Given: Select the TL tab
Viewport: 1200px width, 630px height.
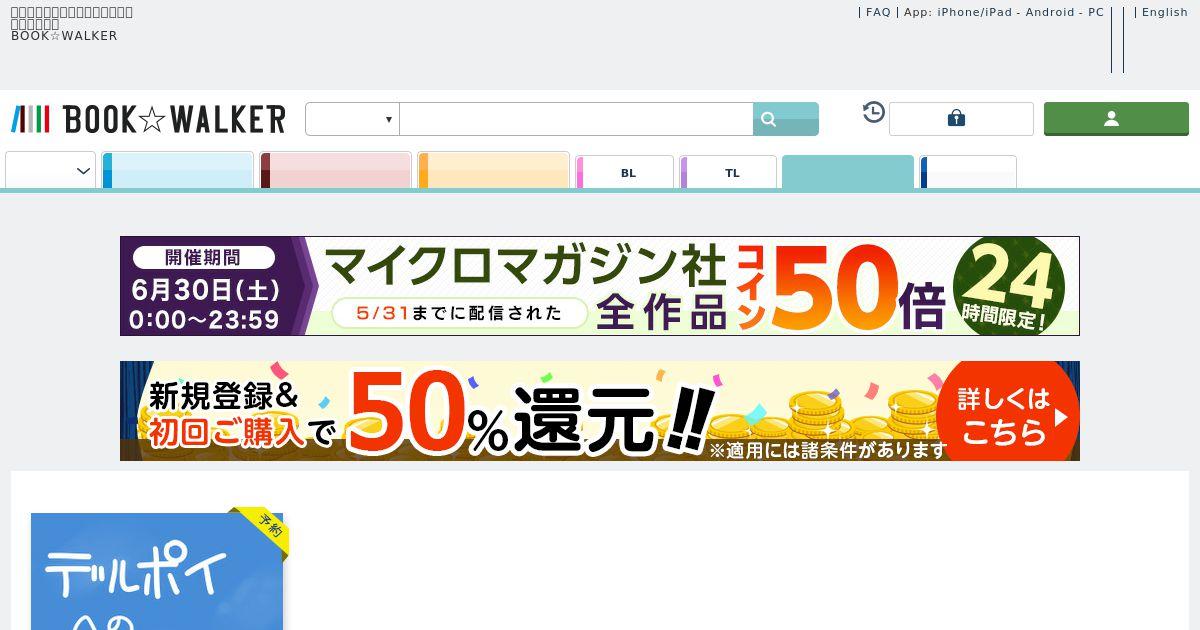Looking at the screenshot, I should (729, 172).
